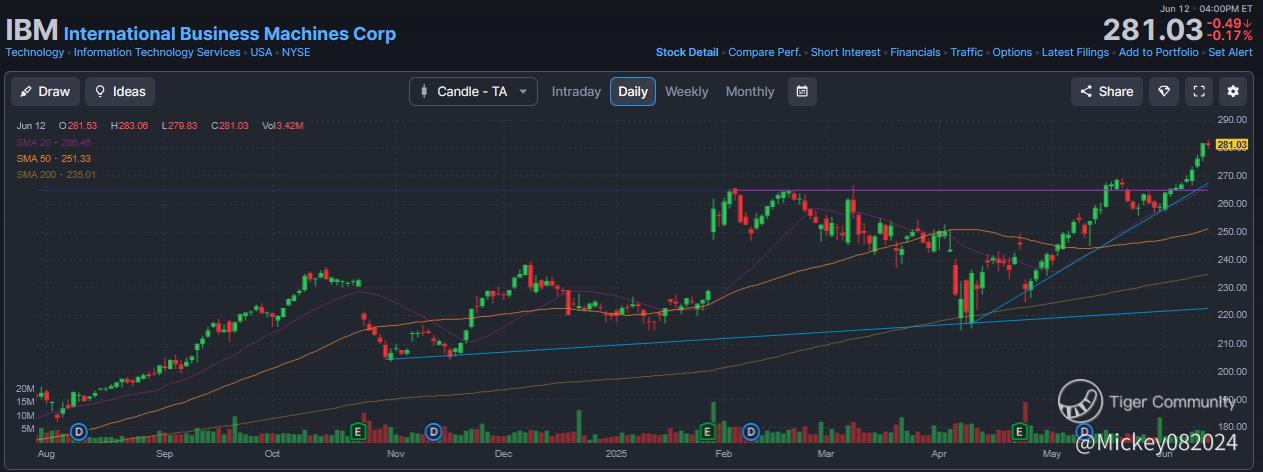Click the 290.00 price axis label
1263x472 pixels.
tap(1232, 119)
